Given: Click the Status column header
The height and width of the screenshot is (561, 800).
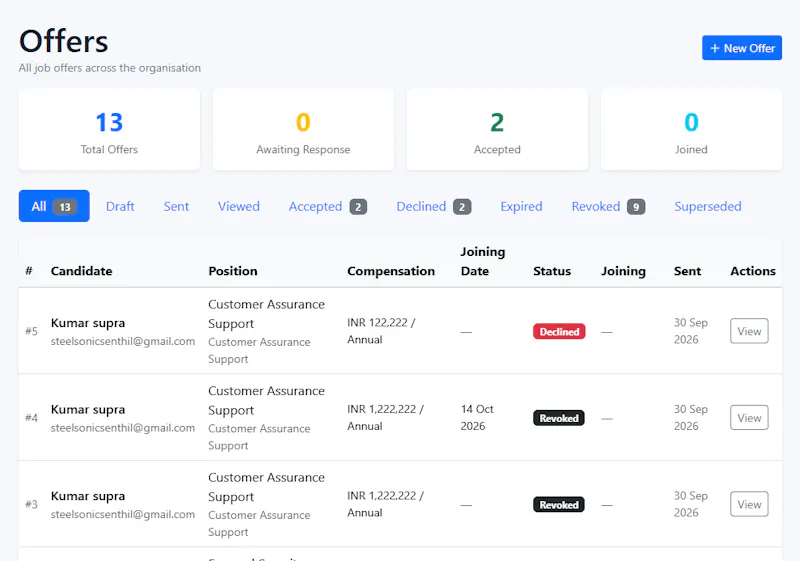Looking at the screenshot, I should point(552,271).
